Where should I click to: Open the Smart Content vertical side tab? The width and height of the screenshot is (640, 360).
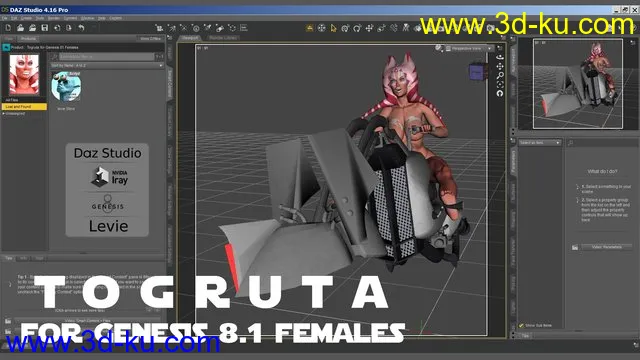(170, 84)
